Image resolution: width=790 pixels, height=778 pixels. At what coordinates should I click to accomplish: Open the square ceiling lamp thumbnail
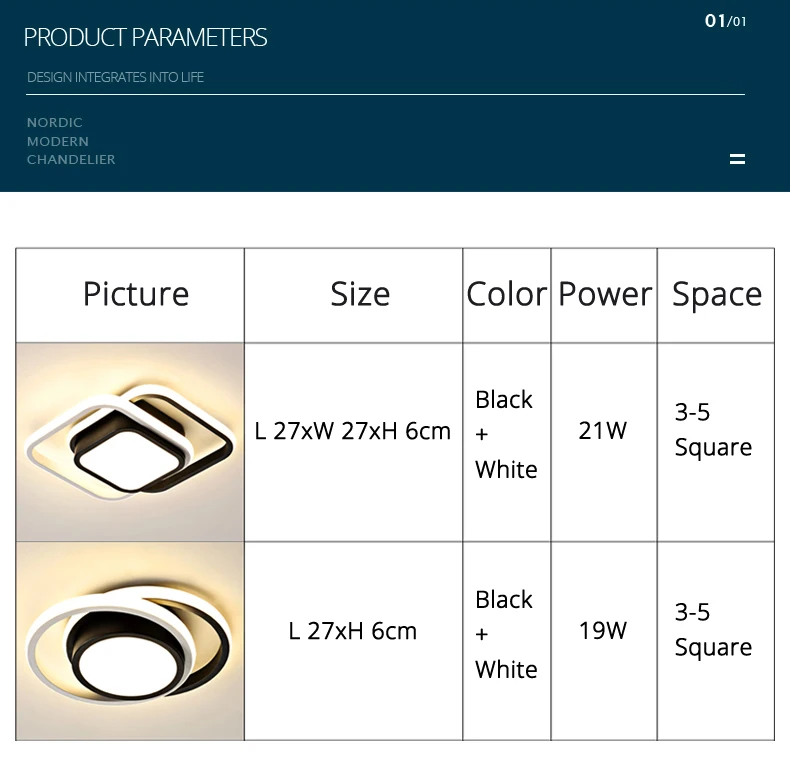(130, 442)
